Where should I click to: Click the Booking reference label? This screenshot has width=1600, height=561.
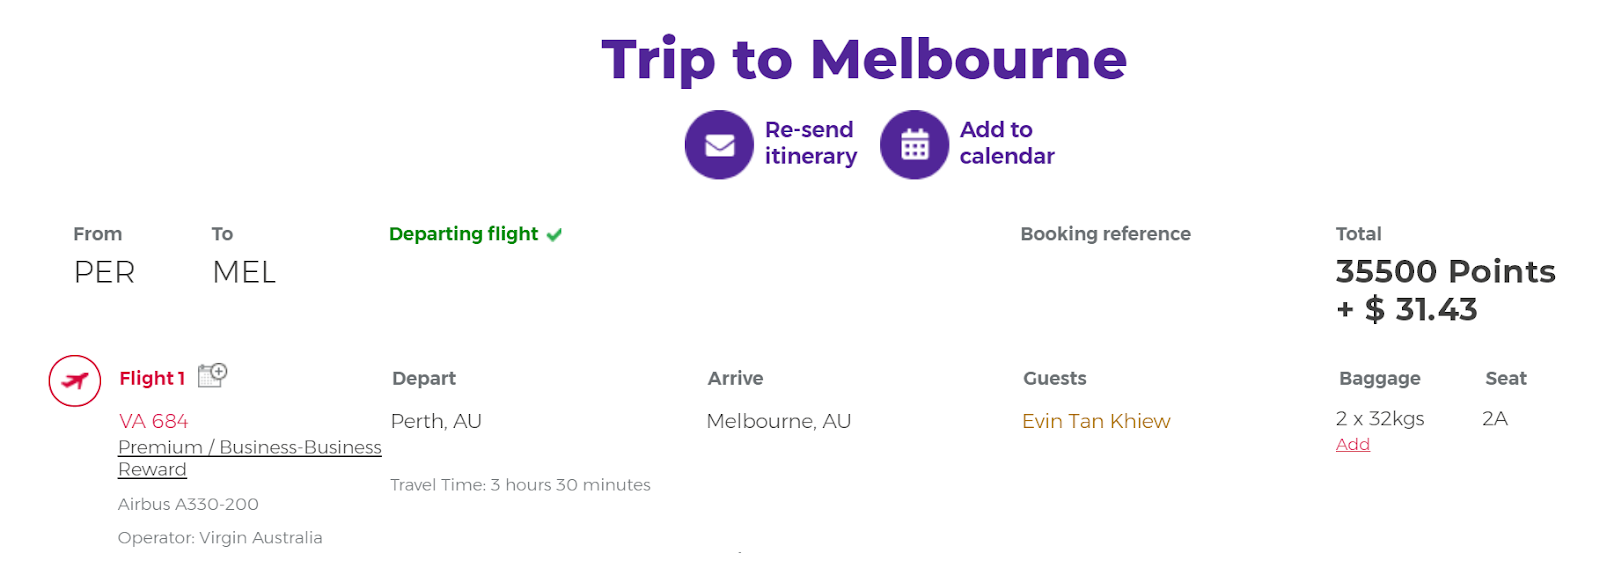1105,234
